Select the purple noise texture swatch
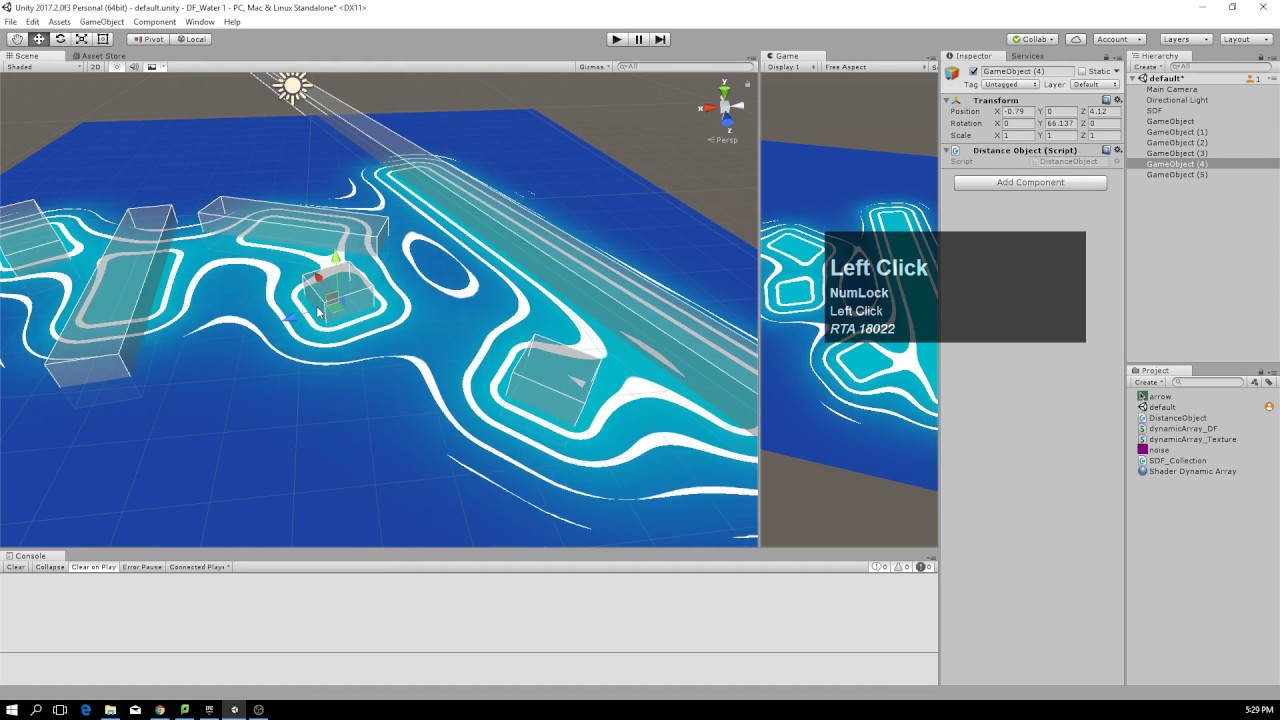 (1143, 450)
